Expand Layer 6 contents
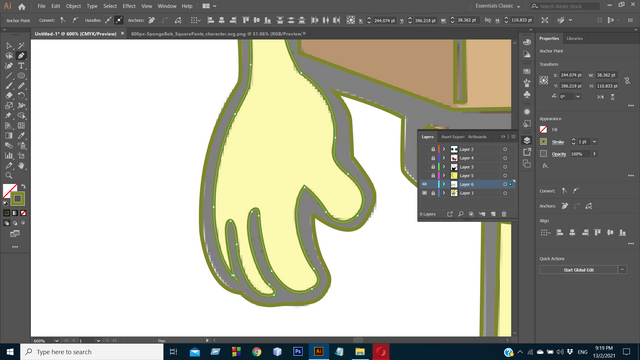The width and height of the screenshot is (640, 360). (444, 184)
